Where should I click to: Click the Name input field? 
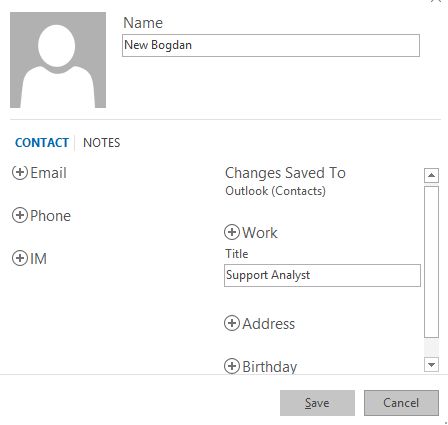pos(271,45)
